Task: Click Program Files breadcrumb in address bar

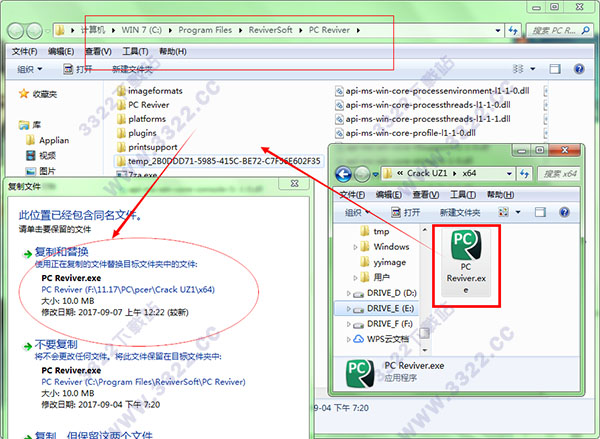Action: click(205, 30)
